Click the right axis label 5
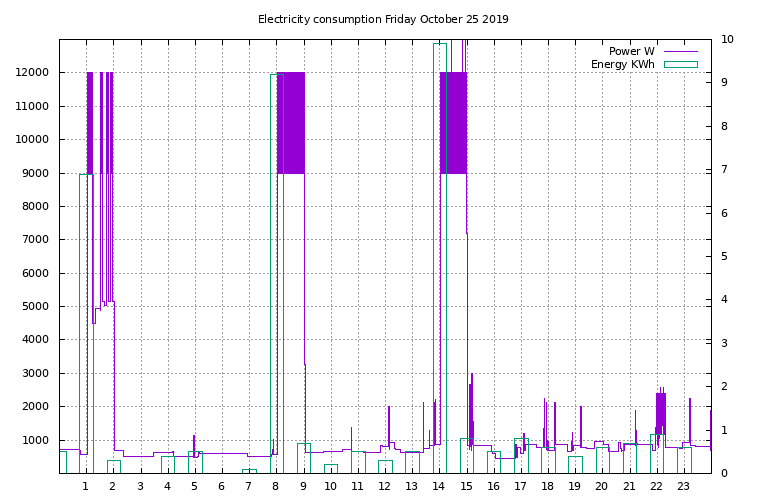The width and height of the screenshot is (768, 500). [724, 257]
